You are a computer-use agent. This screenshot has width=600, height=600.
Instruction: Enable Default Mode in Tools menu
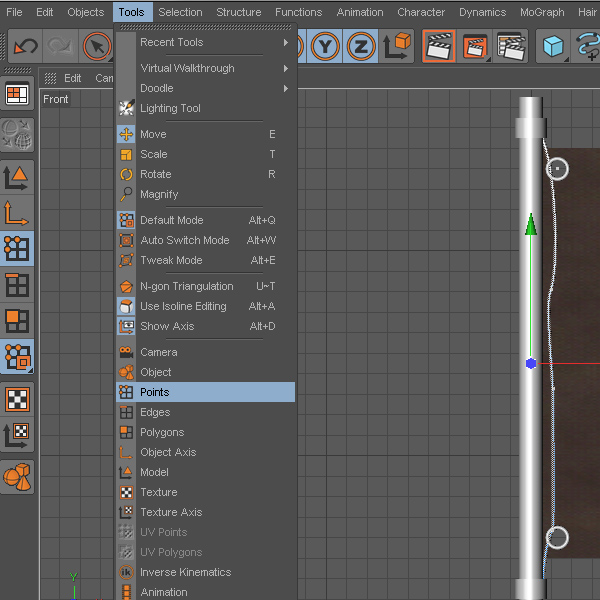point(205,220)
